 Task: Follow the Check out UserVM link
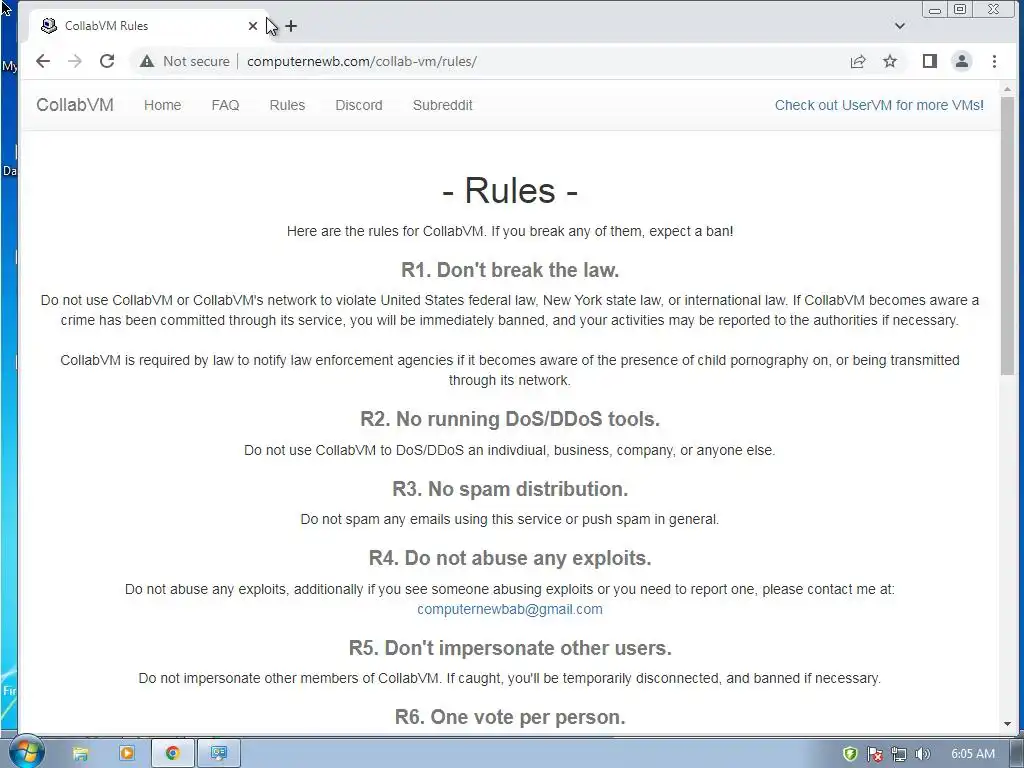[879, 105]
